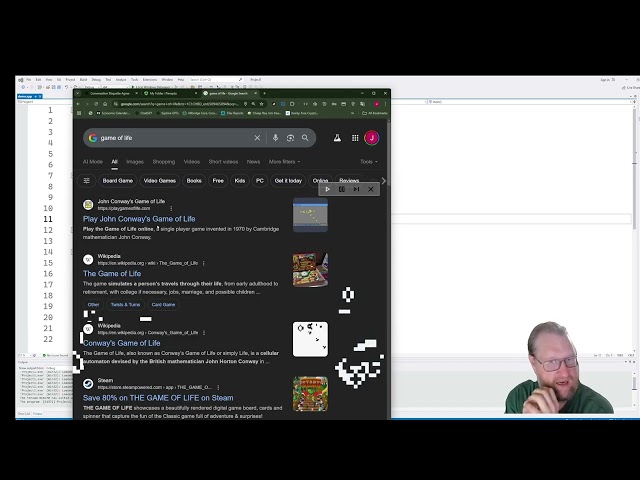Screen dimensions: 640x480
Task: Reload the page in Chrome
Action: click(96, 104)
